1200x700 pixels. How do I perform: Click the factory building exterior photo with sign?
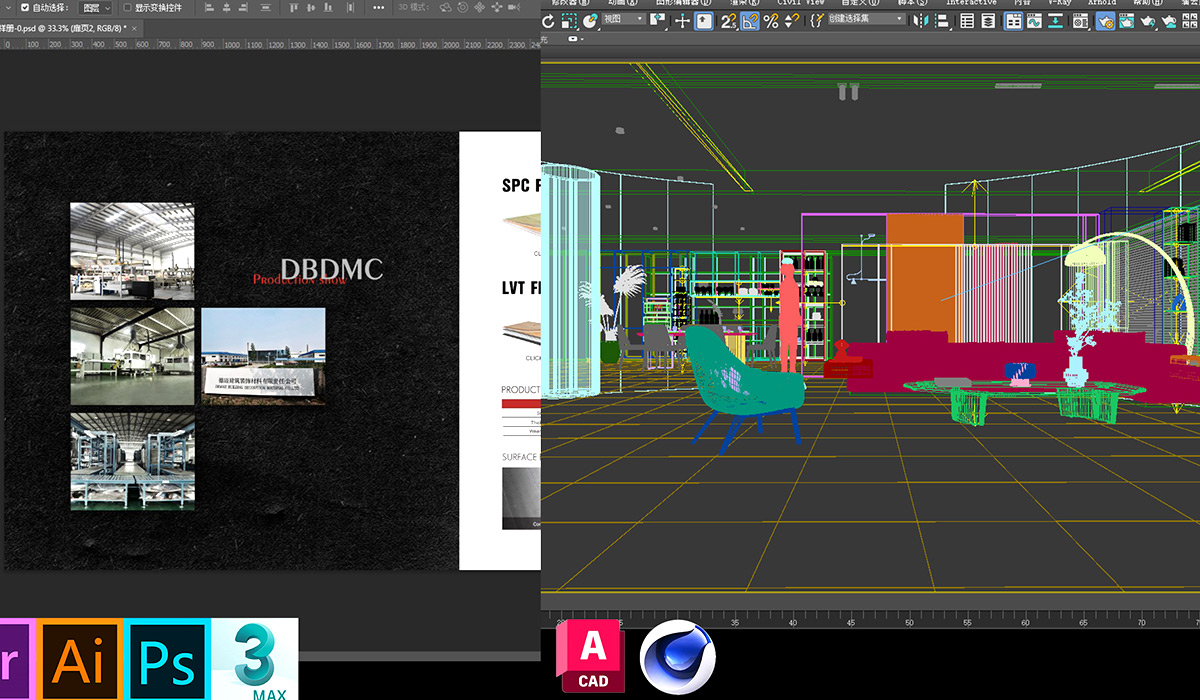tap(263, 356)
